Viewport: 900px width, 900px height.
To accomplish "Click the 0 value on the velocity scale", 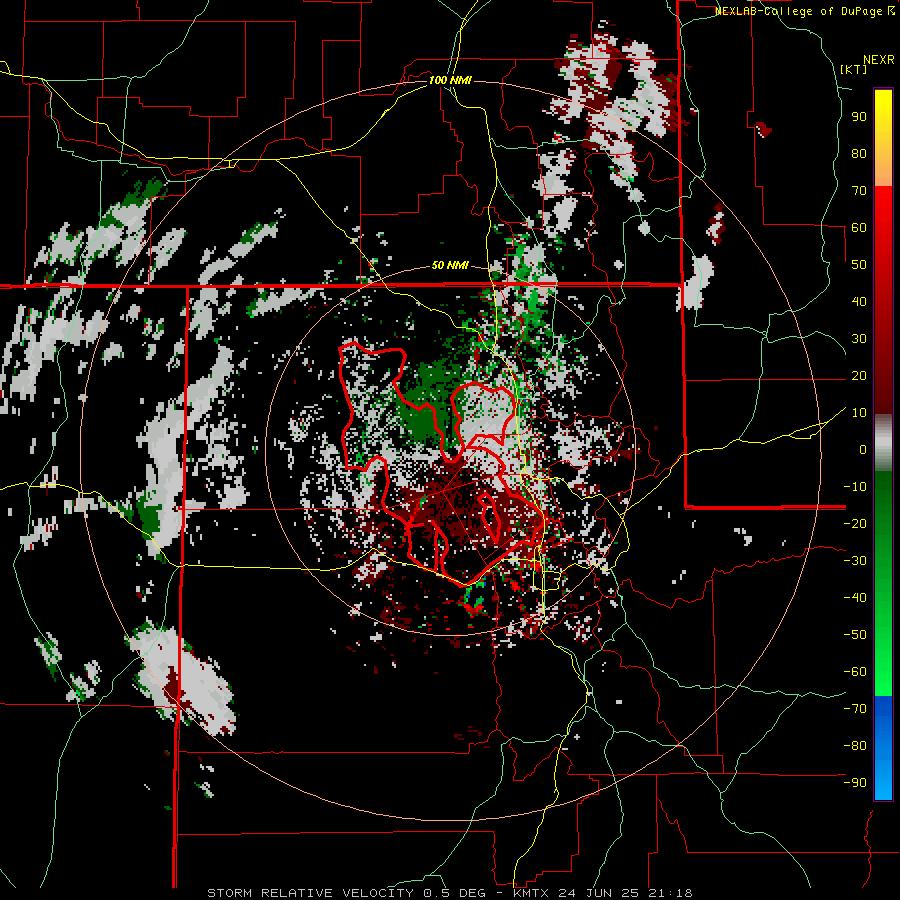I will pyautogui.click(x=863, y=450).
